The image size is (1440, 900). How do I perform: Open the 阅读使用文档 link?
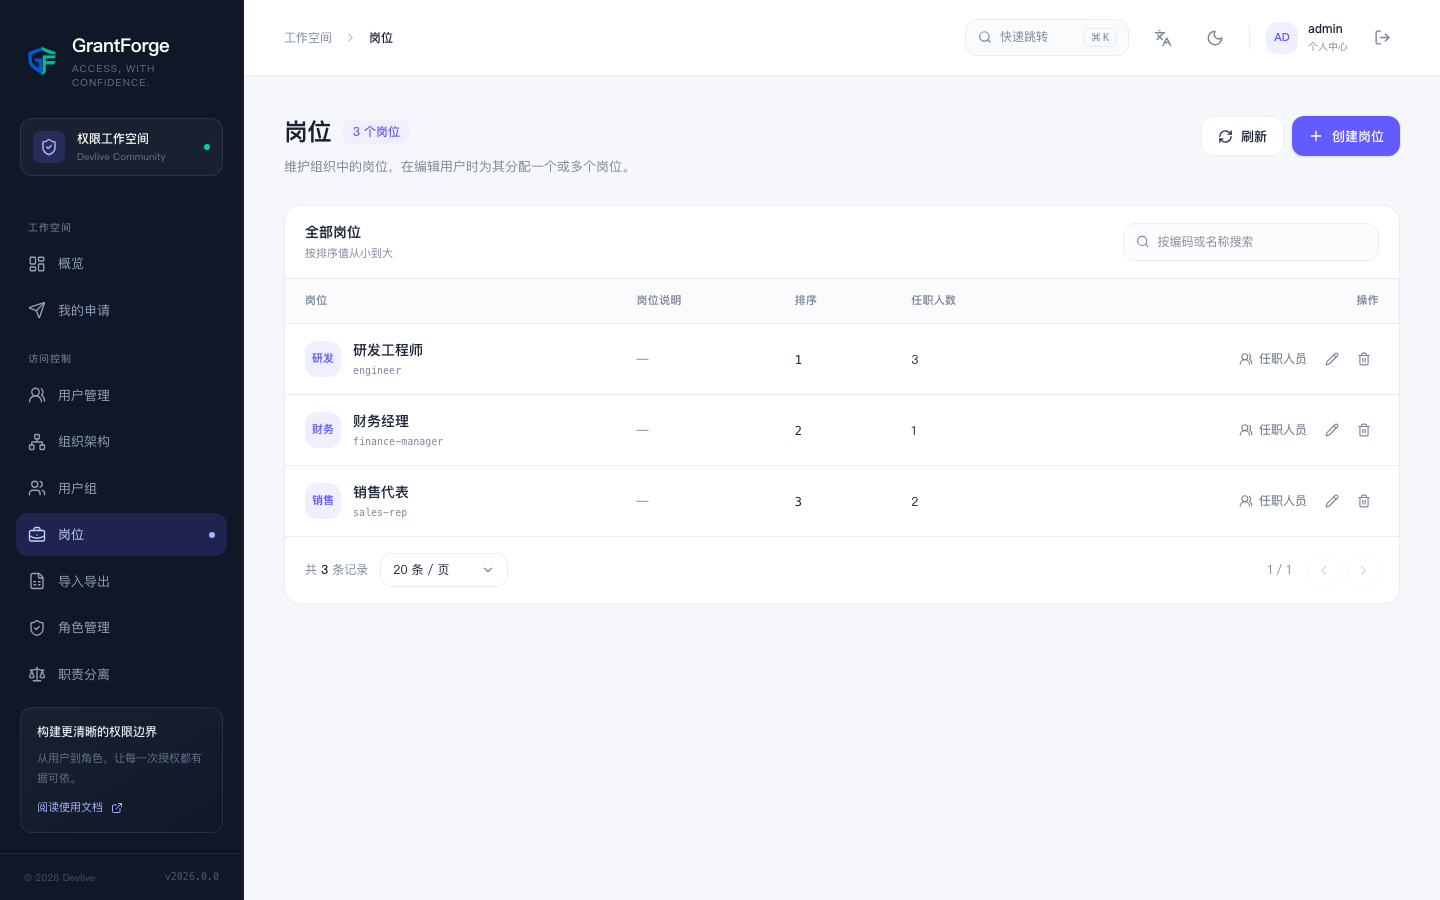click(x=80, y=807)
